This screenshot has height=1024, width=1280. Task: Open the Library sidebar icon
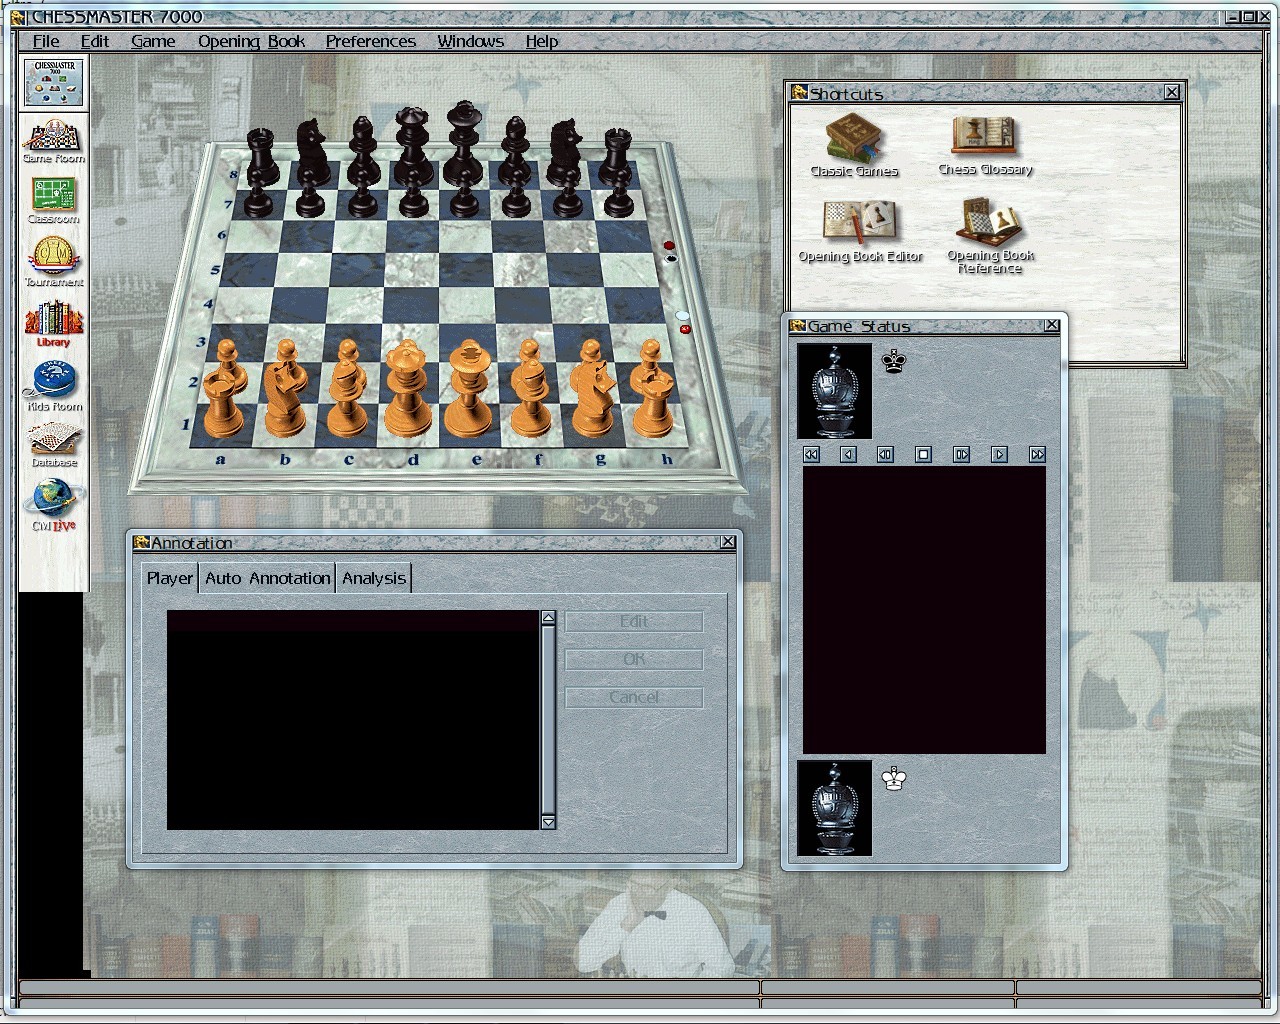tap(54, 324)
